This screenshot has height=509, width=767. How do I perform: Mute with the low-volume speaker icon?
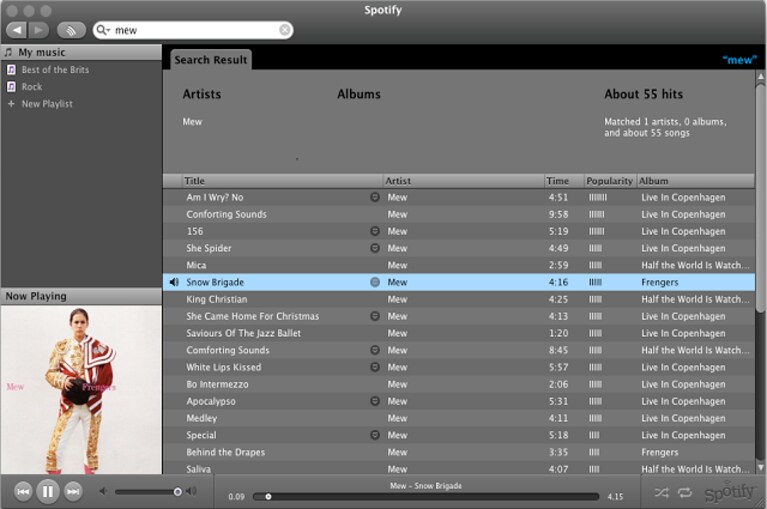point(103,491)
